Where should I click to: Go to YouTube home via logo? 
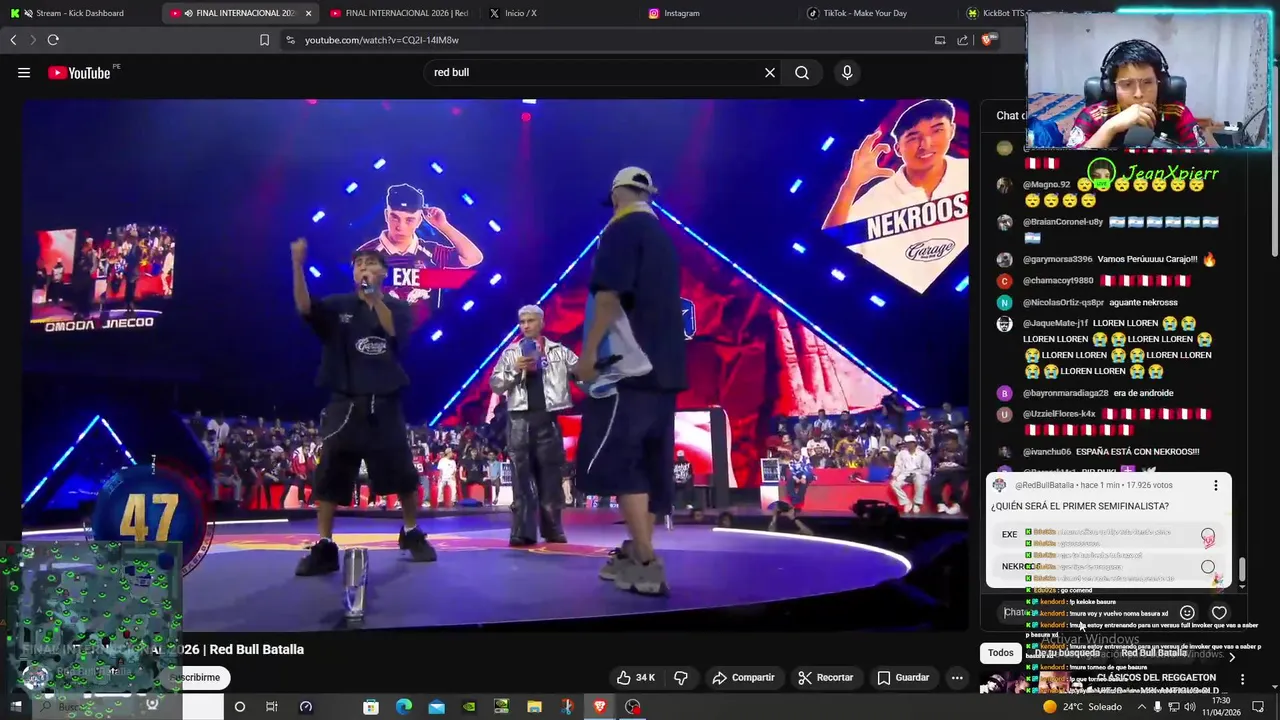click(79, 73)
